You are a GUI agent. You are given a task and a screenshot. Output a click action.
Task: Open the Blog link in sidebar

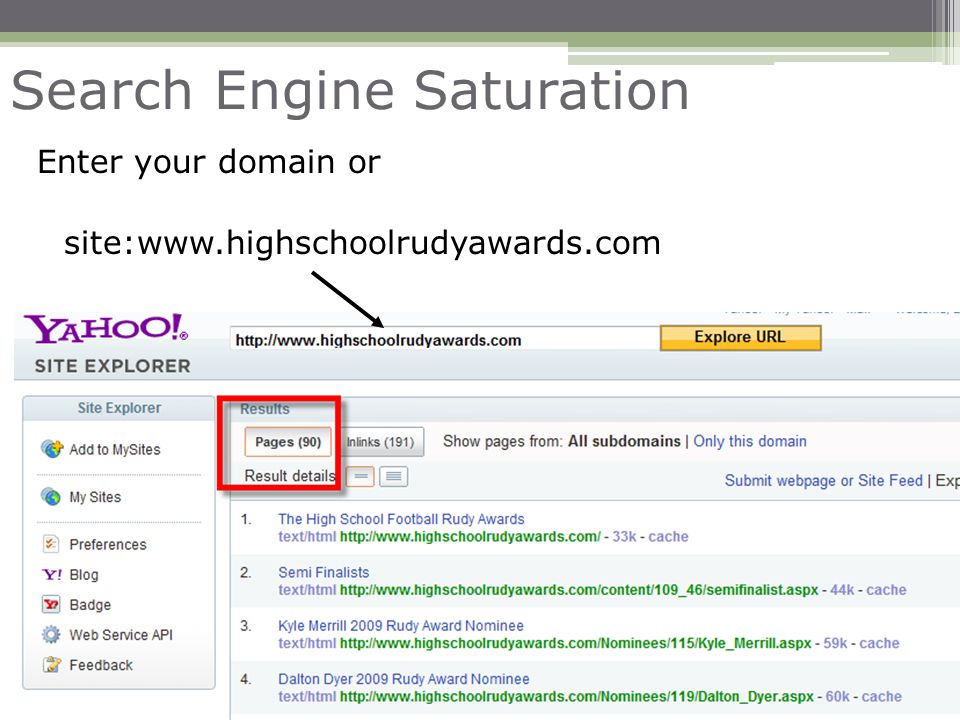click(x=84, y=574)
